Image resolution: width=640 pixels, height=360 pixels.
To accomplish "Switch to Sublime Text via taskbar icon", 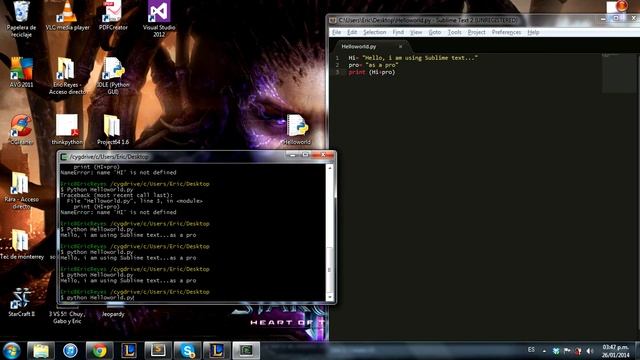I will pos(158,351).
